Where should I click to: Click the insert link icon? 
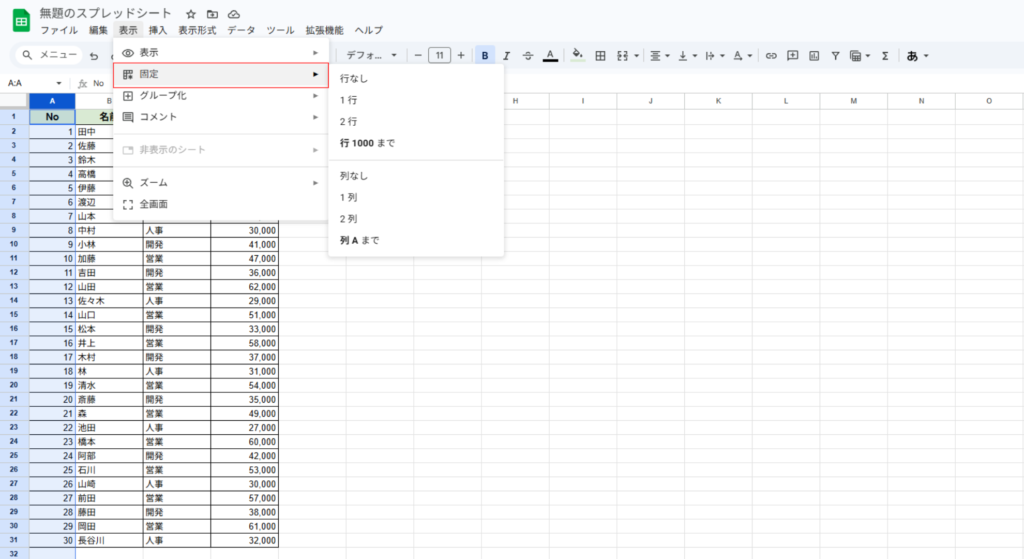click(x=771, y=56)
